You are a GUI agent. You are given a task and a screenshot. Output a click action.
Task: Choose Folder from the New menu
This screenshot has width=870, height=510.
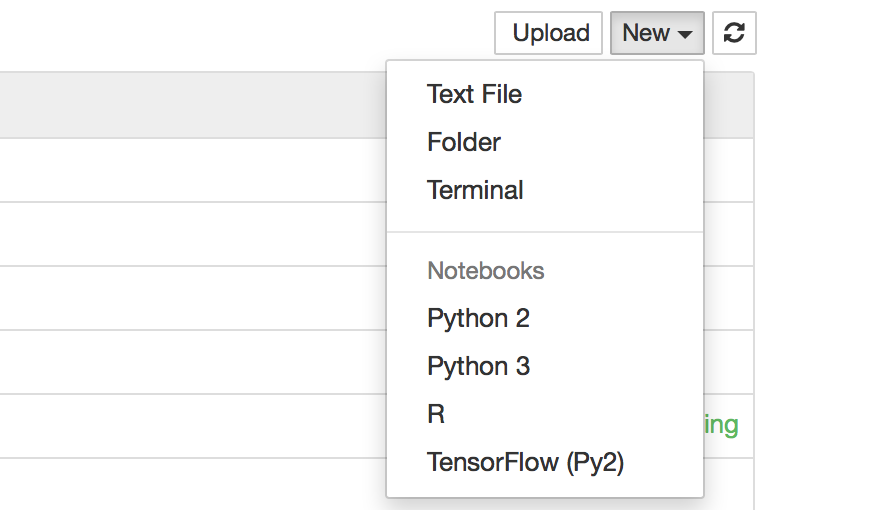click(463, 142)
